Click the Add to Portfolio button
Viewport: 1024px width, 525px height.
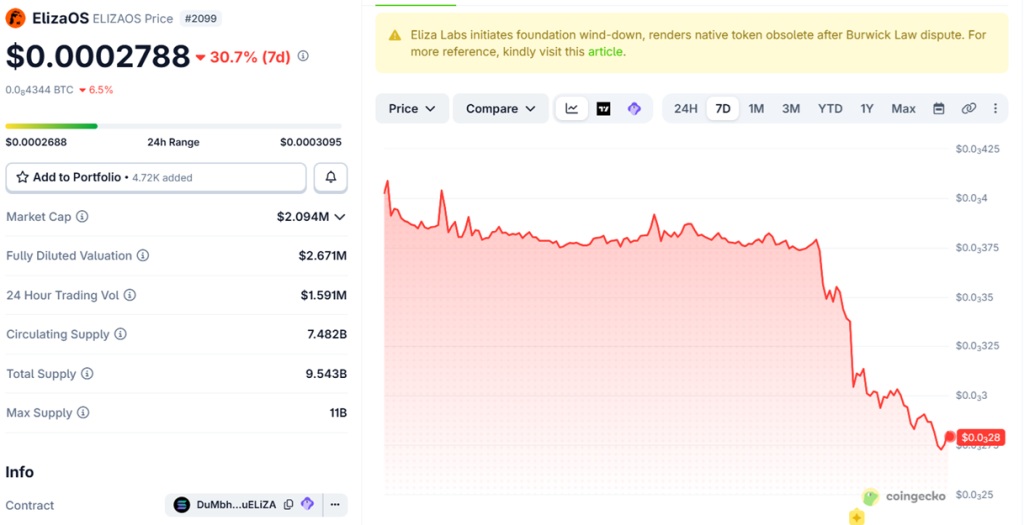155,178
